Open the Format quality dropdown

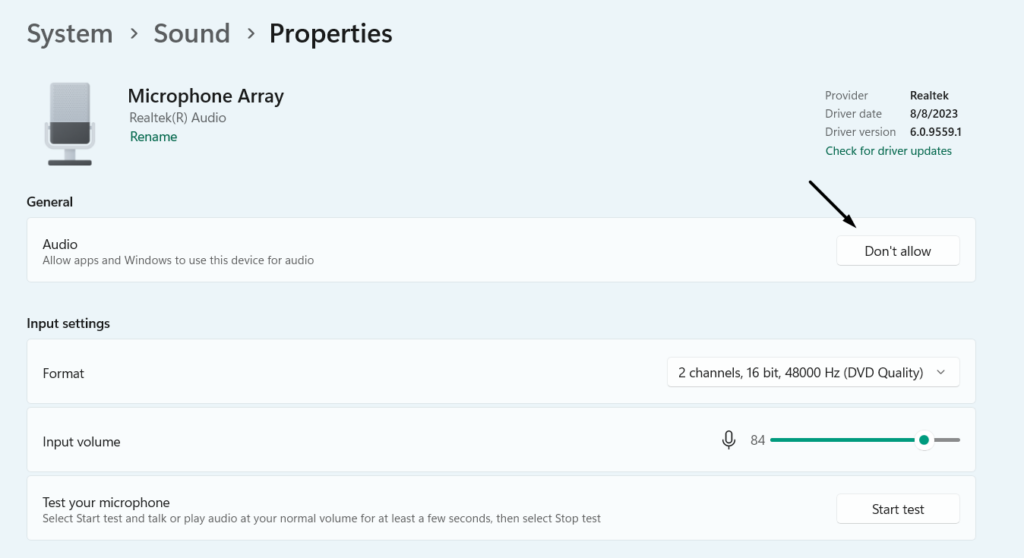812,373
